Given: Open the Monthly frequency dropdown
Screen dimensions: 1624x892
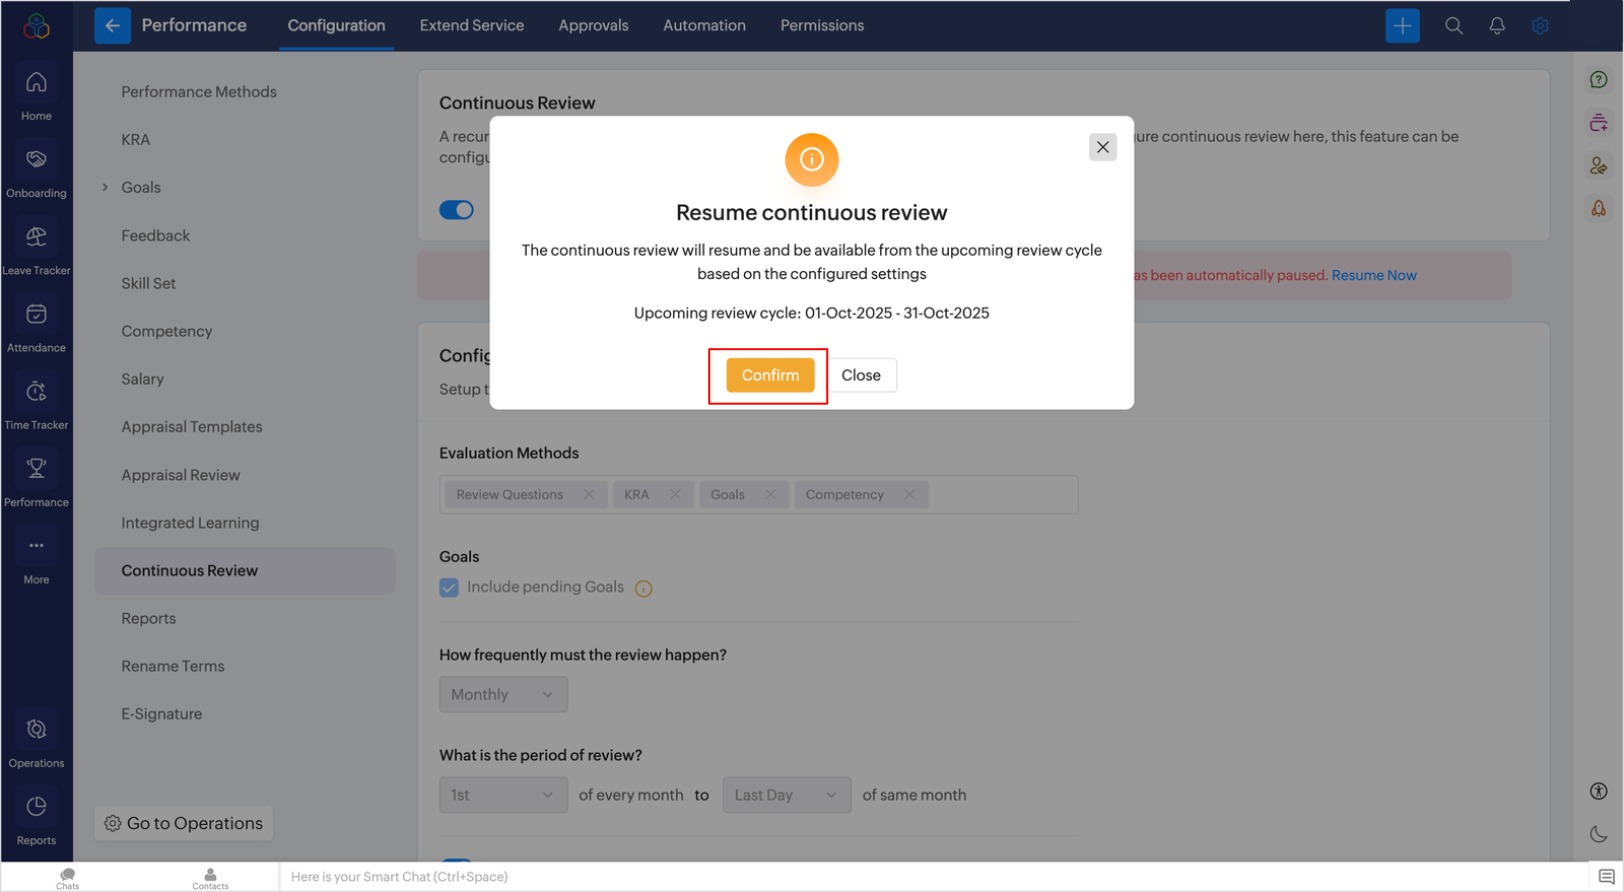Looking at the screenshot, I should [x=503, y=695].
